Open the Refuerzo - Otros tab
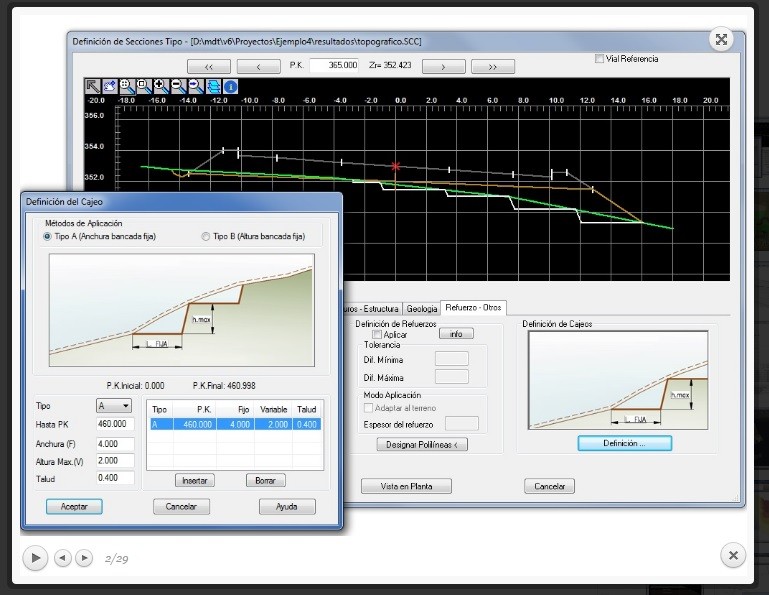 475,308
